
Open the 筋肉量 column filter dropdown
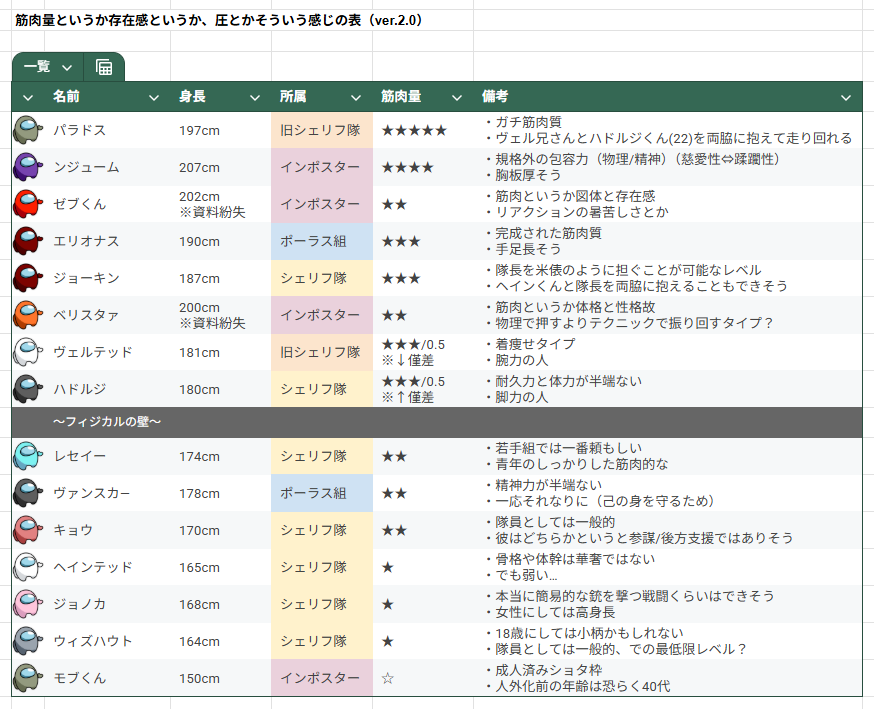coord(457,98)
